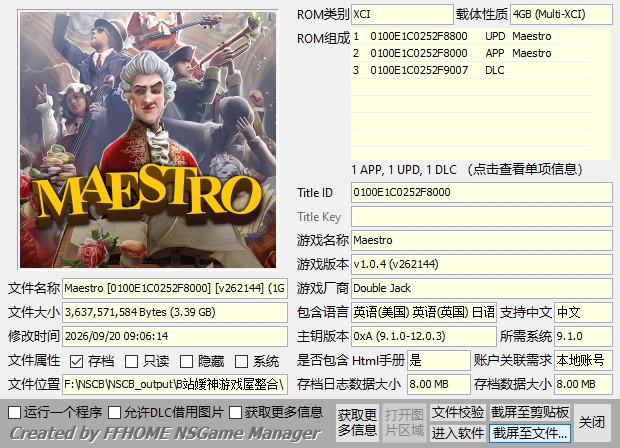Open 文件校验 file verification
620x448 pixels.
457,412
